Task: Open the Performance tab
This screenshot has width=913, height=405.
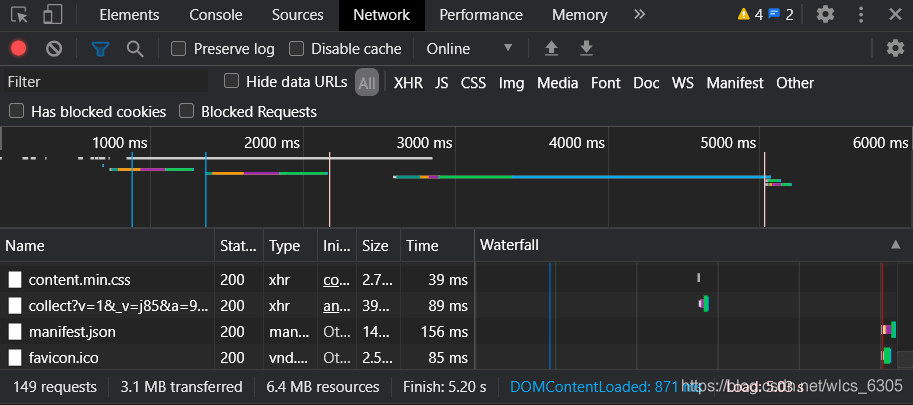Action: [x=481, y=15]
